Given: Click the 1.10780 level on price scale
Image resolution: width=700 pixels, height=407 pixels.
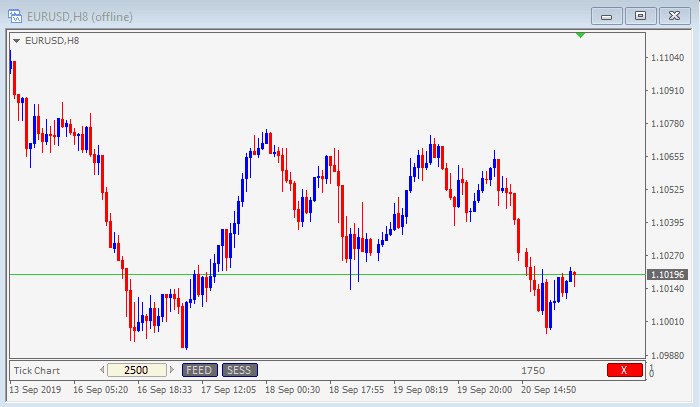Looking at the screenshot, I should point(667,124).
